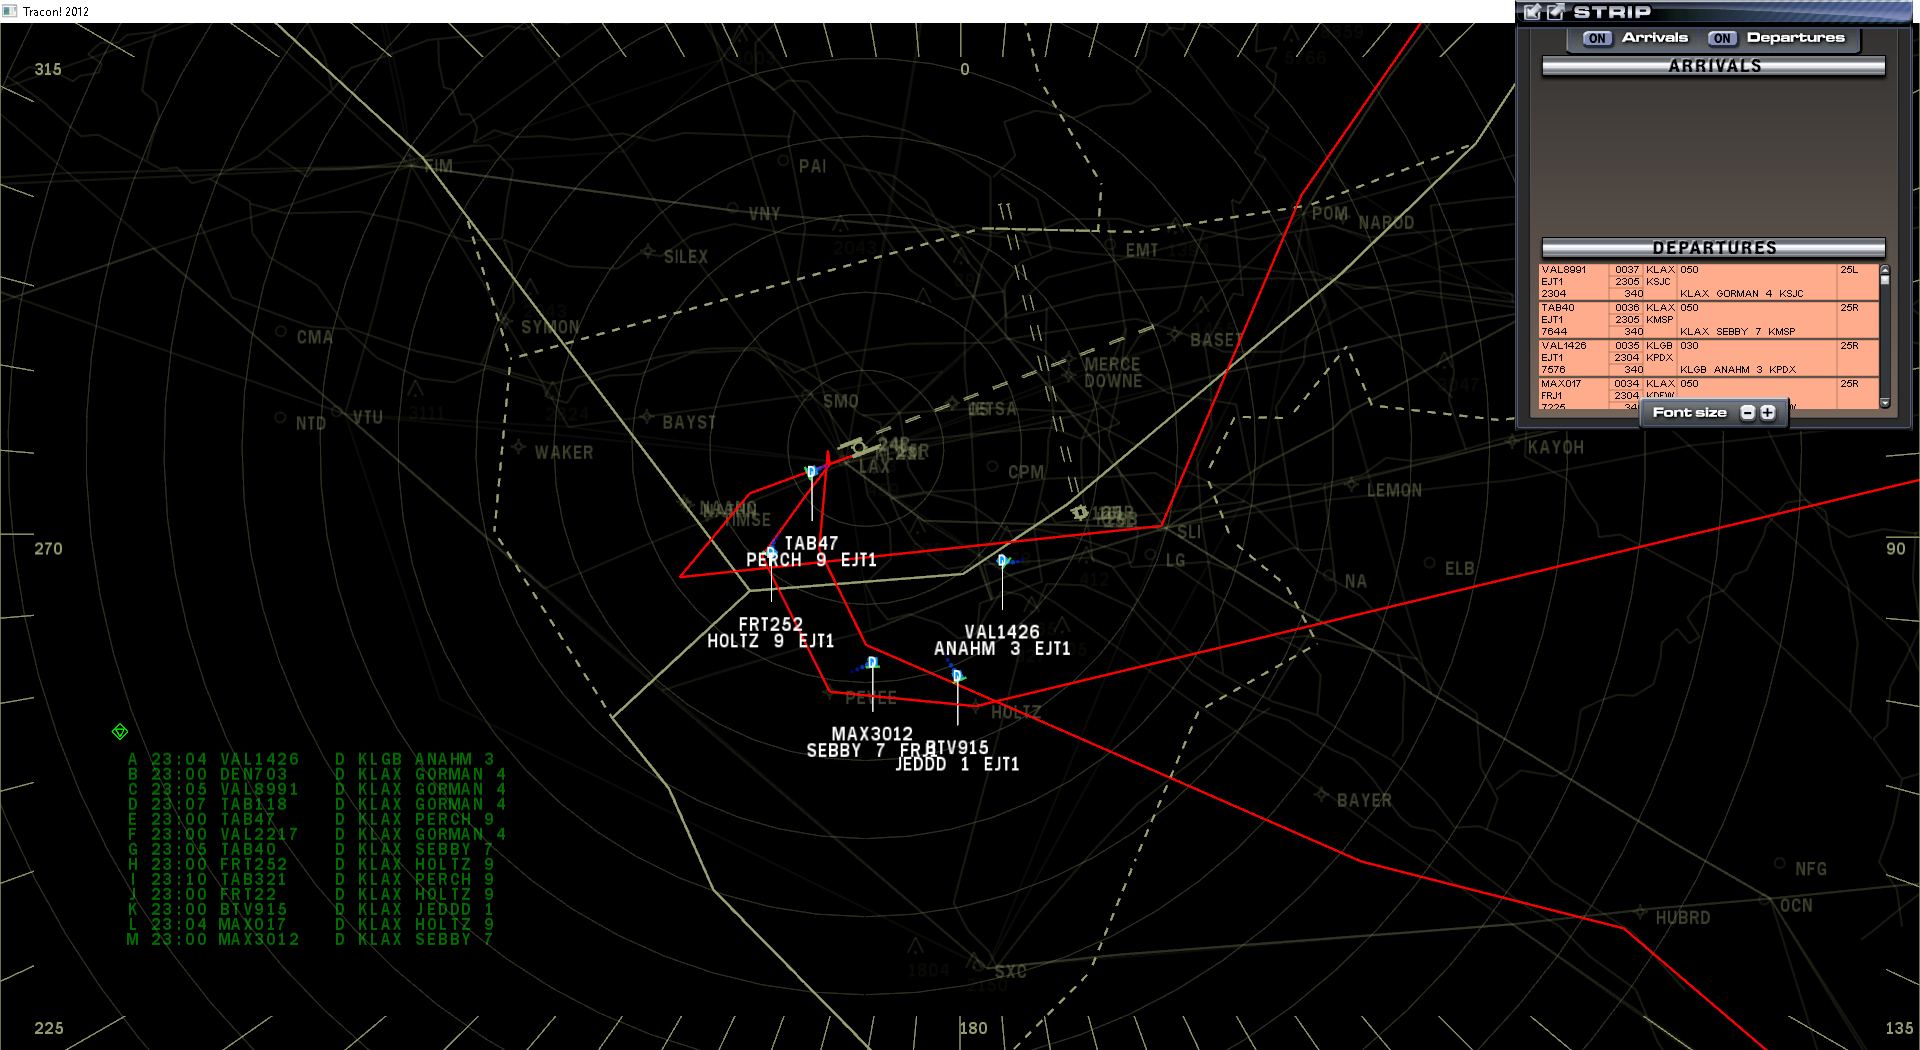Select the VAL1426 aircraft blip

pyautogui.click(x=1001, y=561)
